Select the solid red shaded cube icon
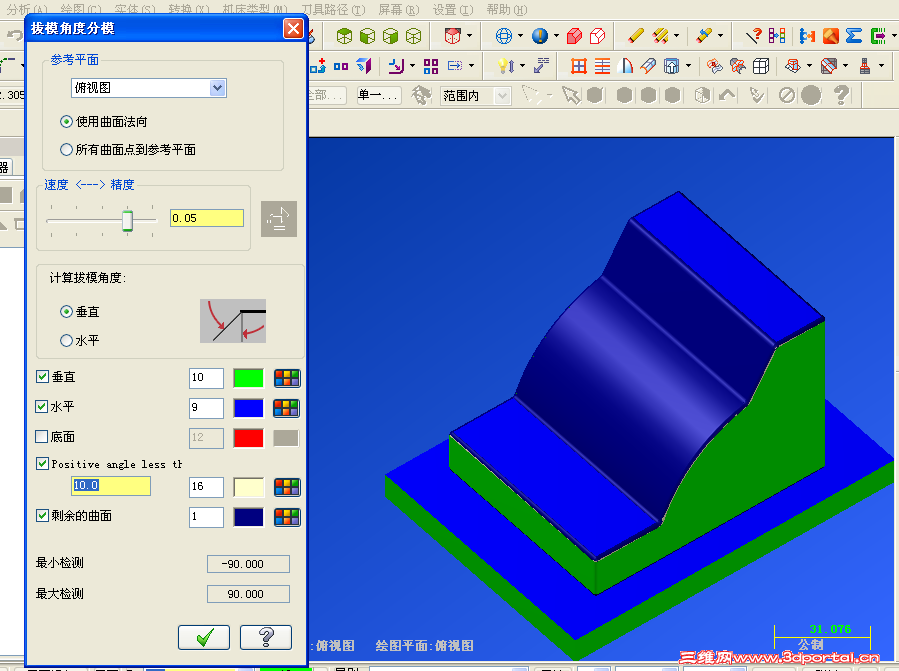 574,36
